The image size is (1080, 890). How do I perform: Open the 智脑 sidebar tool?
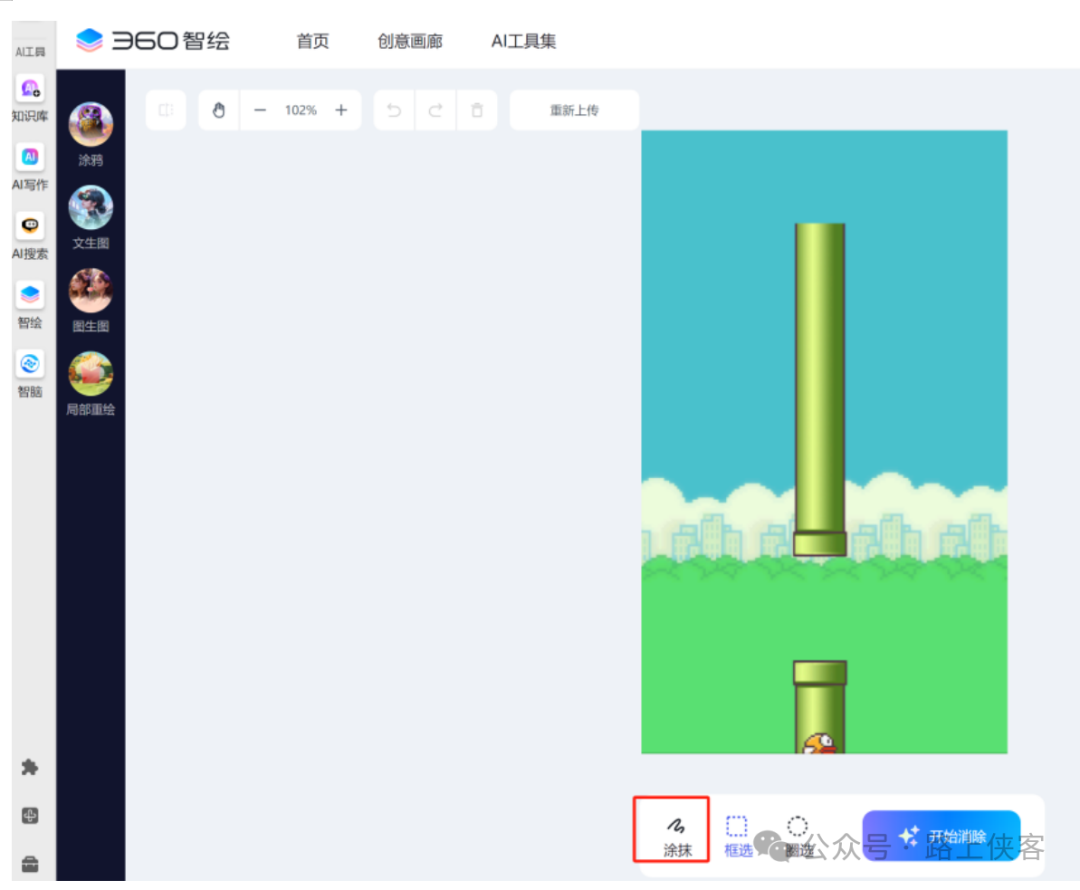click(x=30, y=364)
